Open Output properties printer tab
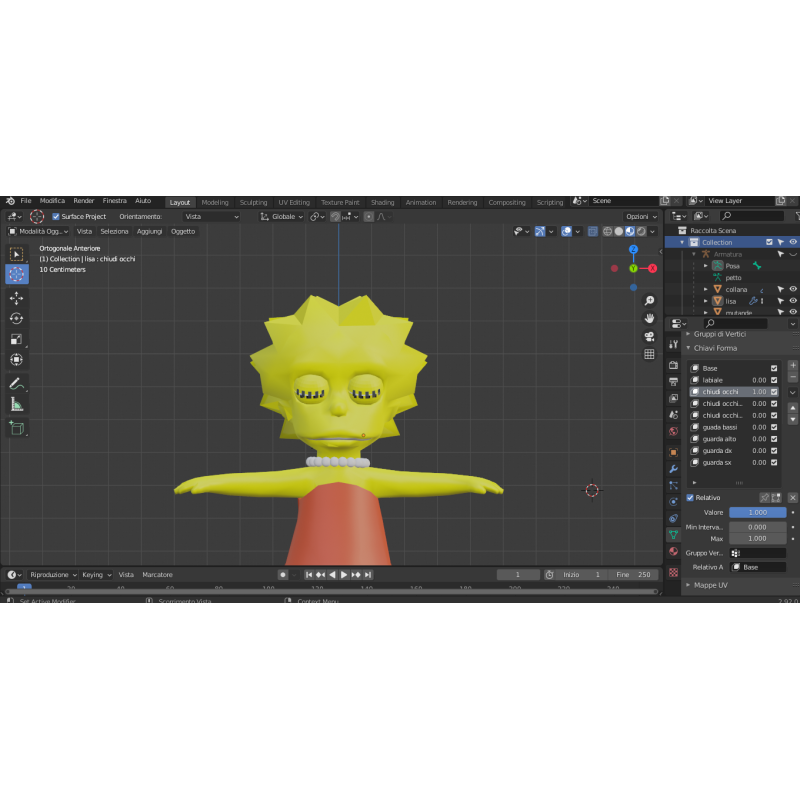The image size is (800, 800). click(673, 382)
